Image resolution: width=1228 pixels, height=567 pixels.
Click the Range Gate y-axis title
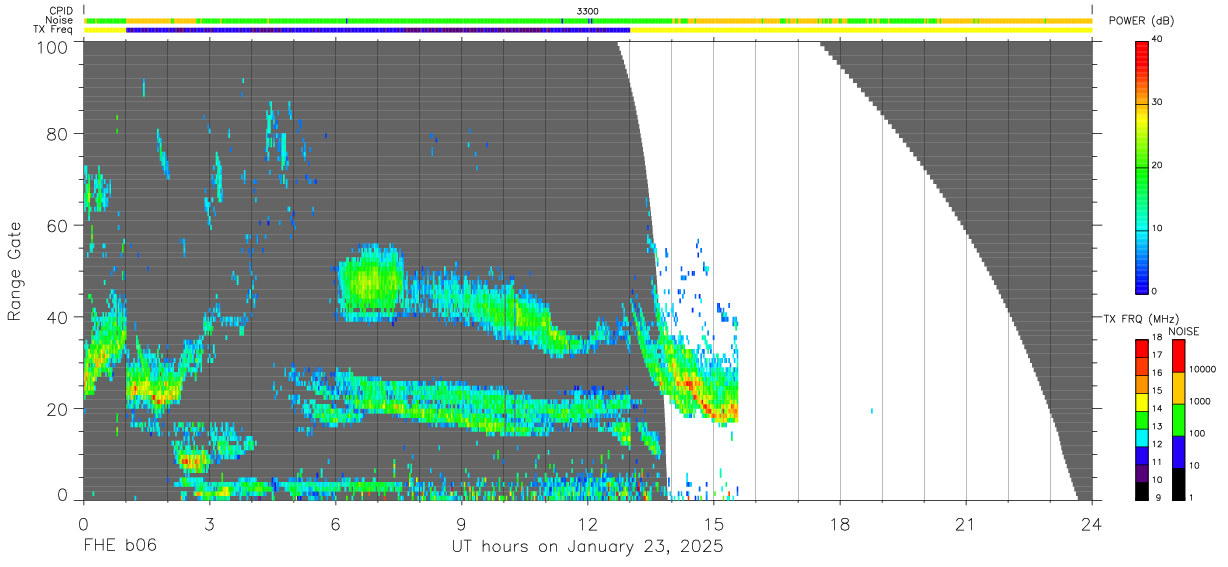[x=15, y=271]
